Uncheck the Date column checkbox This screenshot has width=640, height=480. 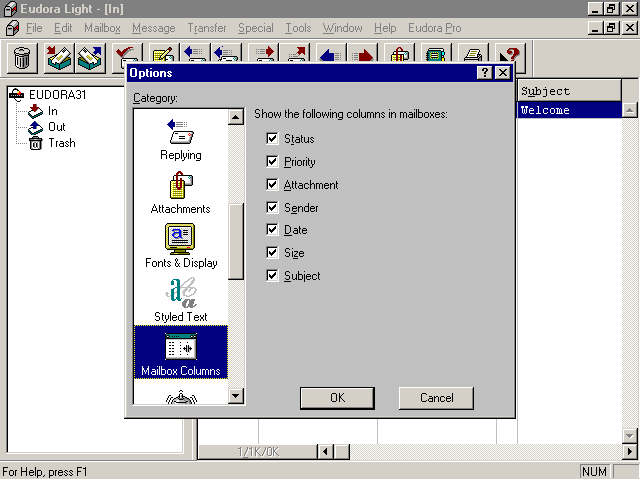272,230
